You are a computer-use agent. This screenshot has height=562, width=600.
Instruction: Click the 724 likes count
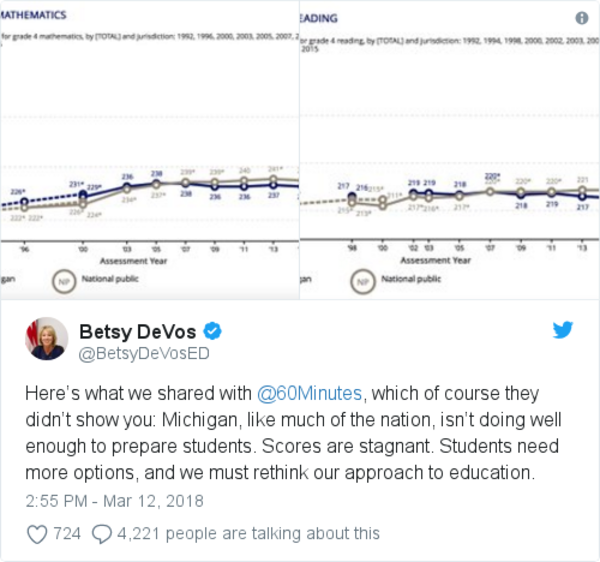[x=66, y=534]
